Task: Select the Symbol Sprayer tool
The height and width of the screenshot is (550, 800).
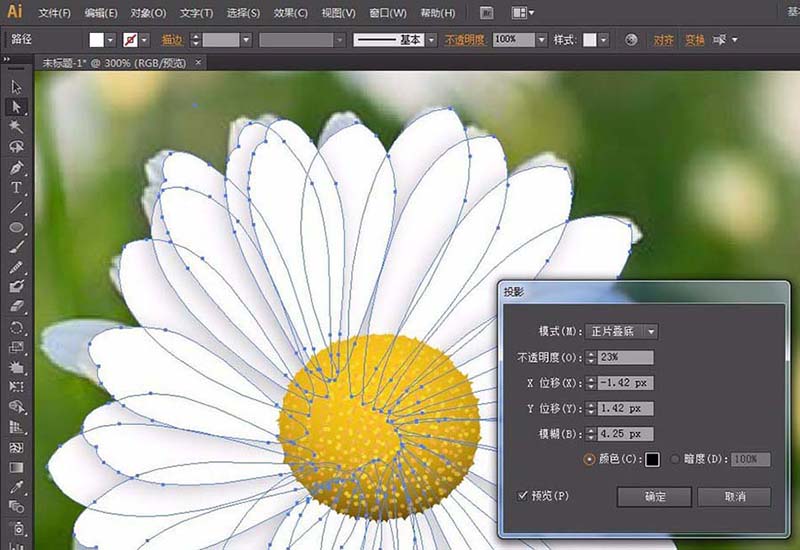Action: [16, 528]
